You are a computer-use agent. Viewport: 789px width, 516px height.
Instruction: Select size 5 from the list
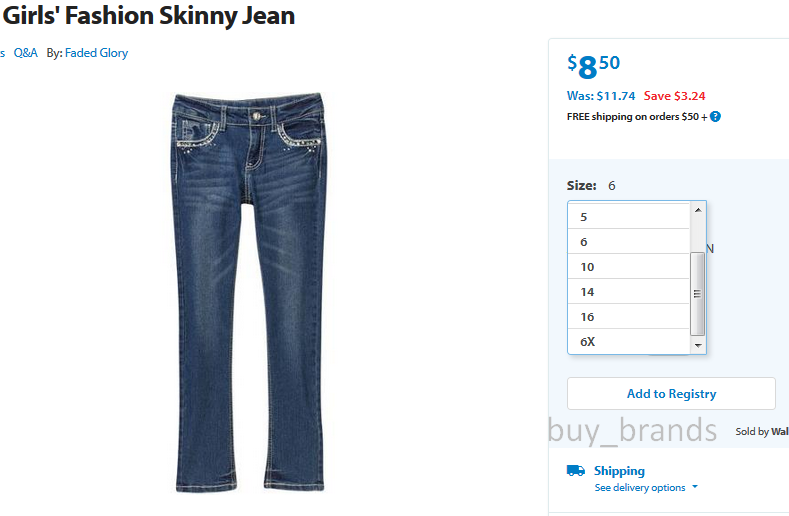(628, 217)
